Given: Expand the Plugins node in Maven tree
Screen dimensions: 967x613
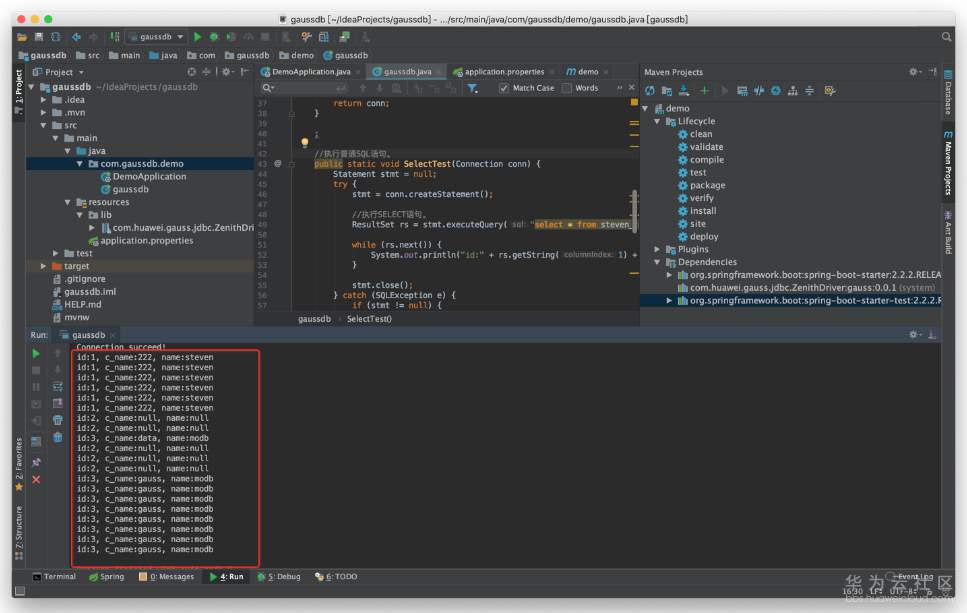Looking at the screenshot, I should click(658, 249).
